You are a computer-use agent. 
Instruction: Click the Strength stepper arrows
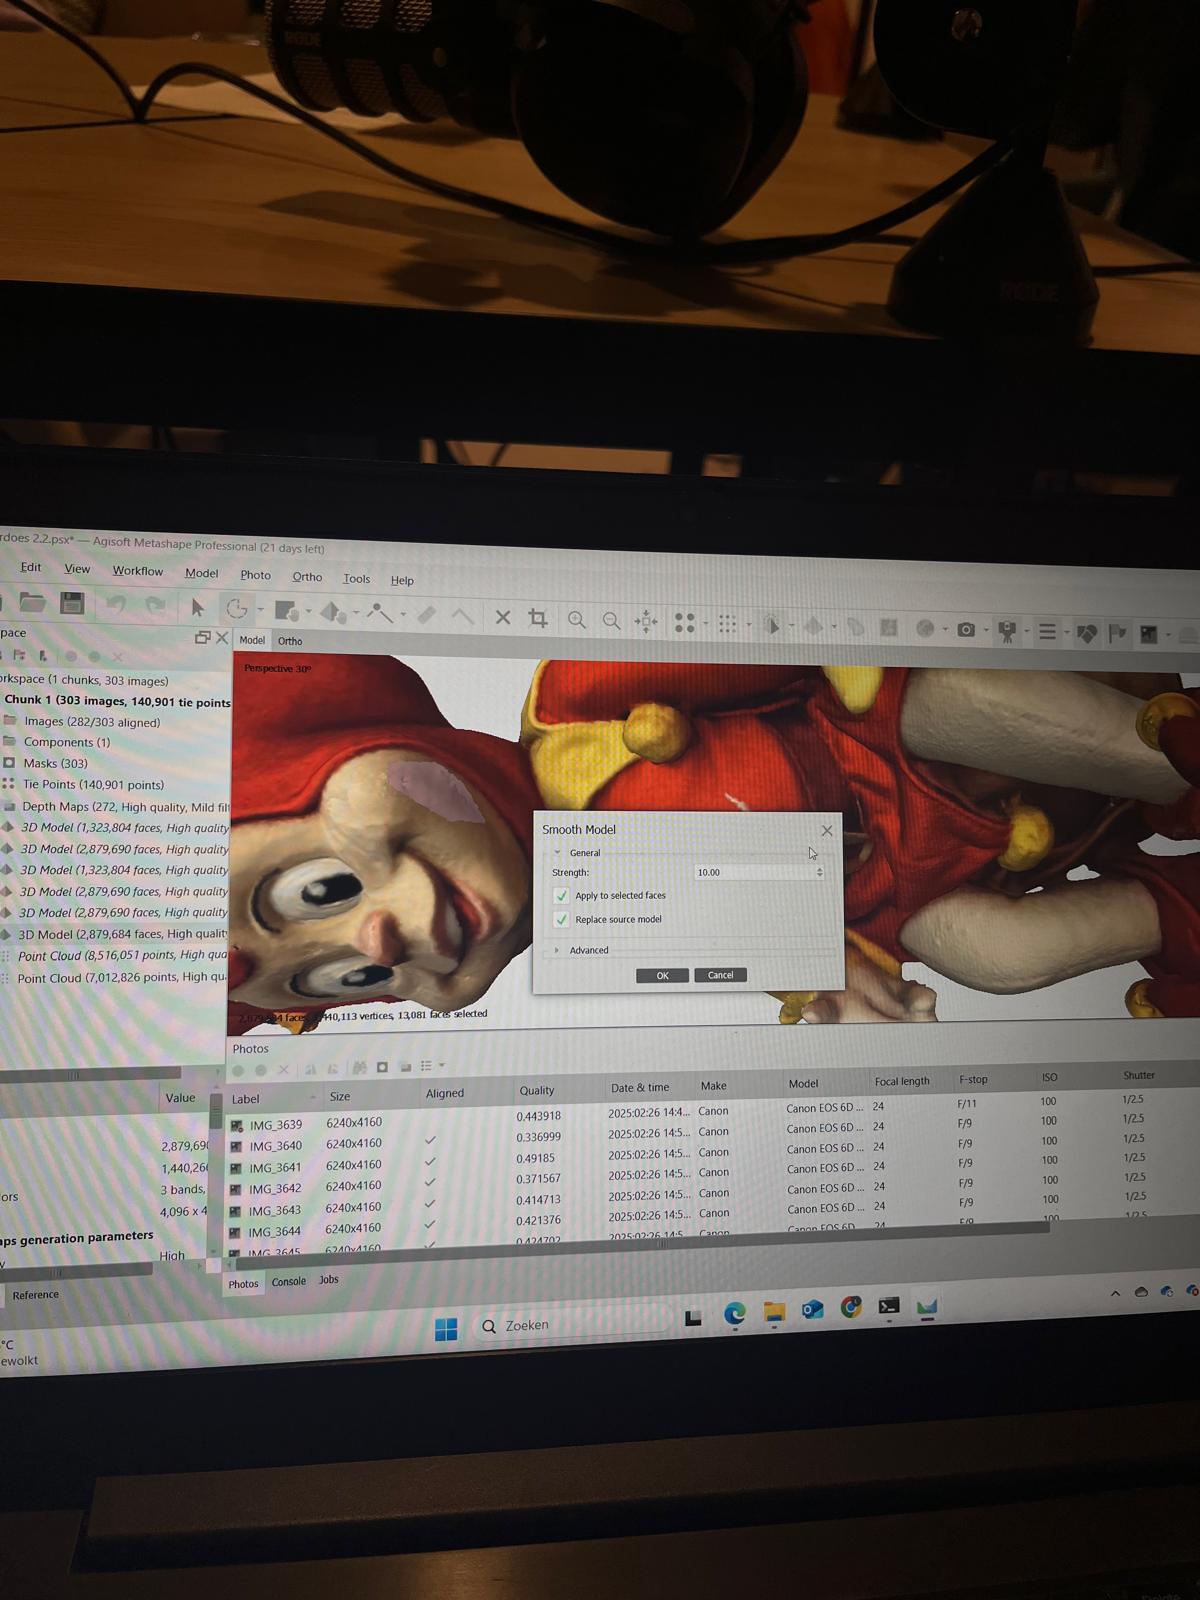coord(820,872)
